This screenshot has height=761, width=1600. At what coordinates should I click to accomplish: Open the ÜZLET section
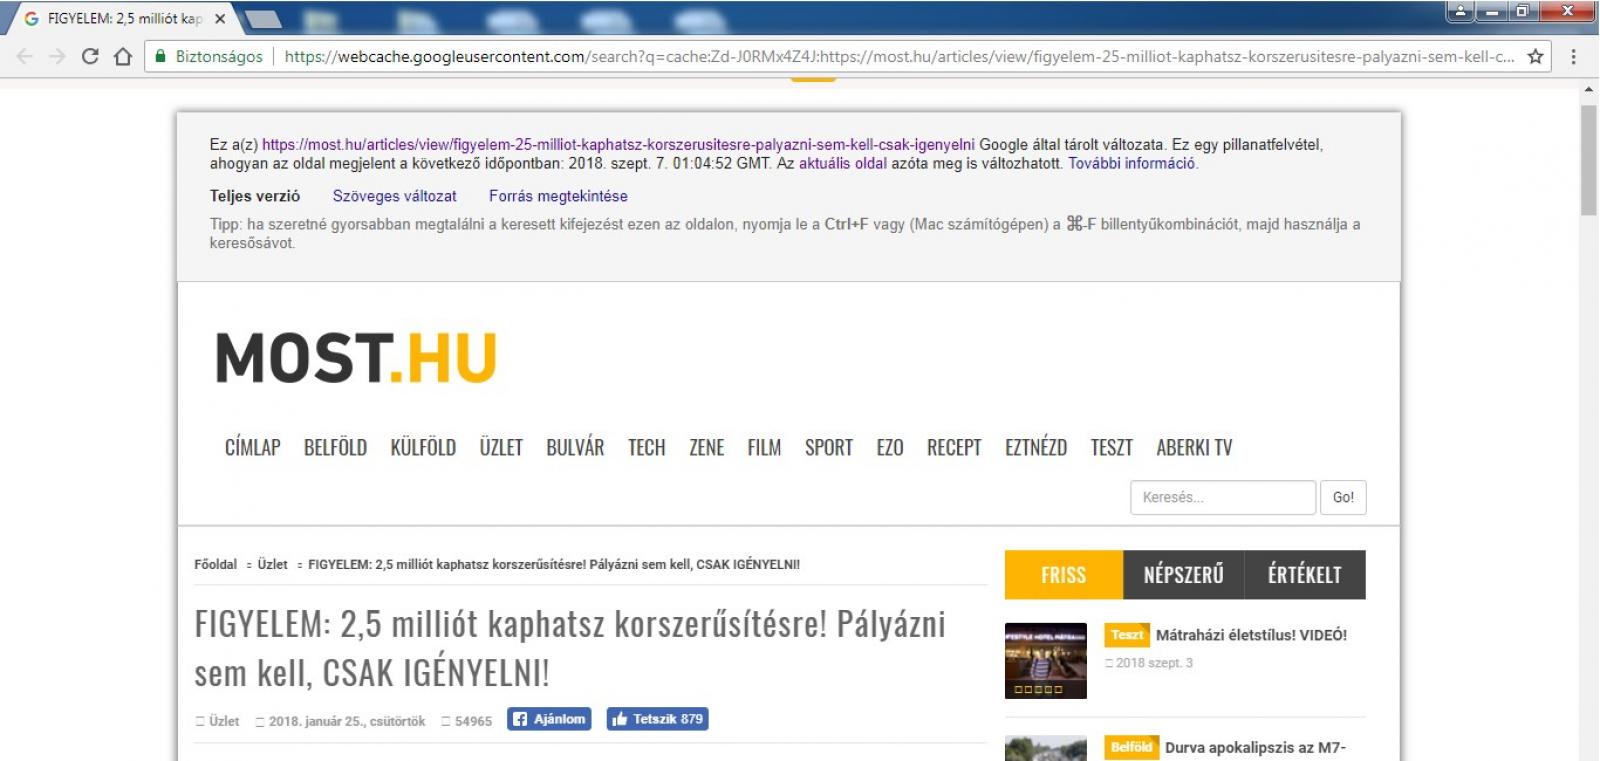tap(501, 447)
